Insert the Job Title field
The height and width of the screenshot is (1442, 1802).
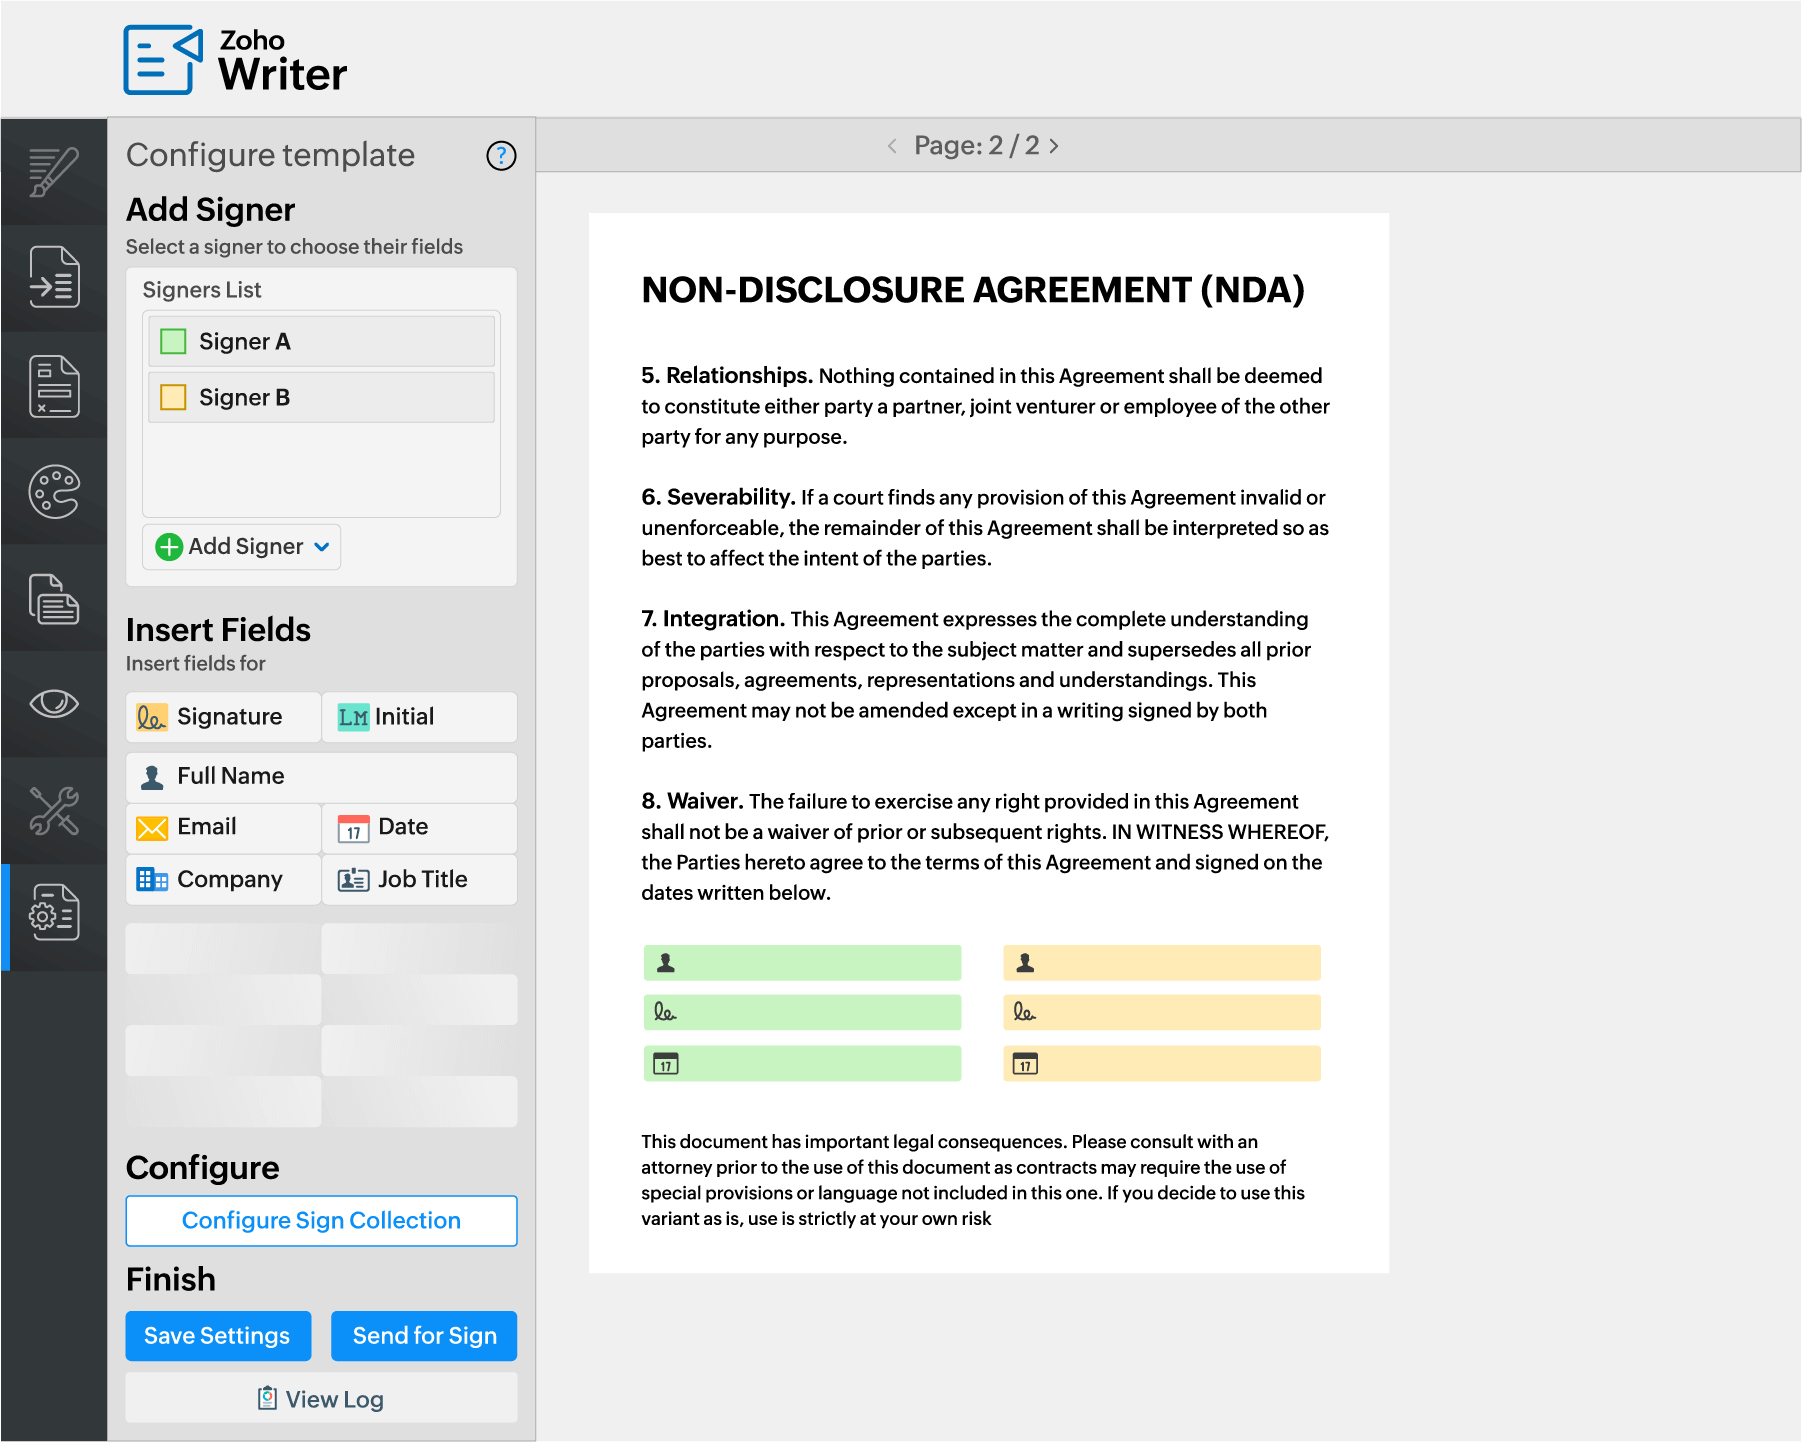pos(419,880)
